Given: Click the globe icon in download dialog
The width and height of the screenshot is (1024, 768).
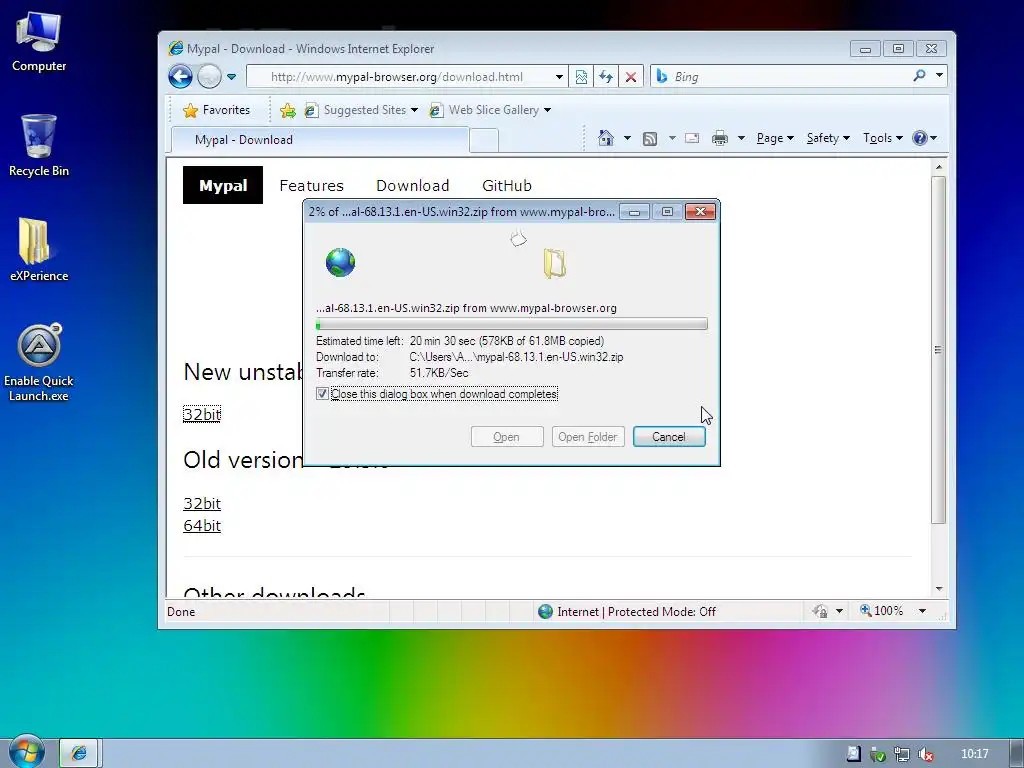Looking at the screenshot, I should tap(340, 263).
